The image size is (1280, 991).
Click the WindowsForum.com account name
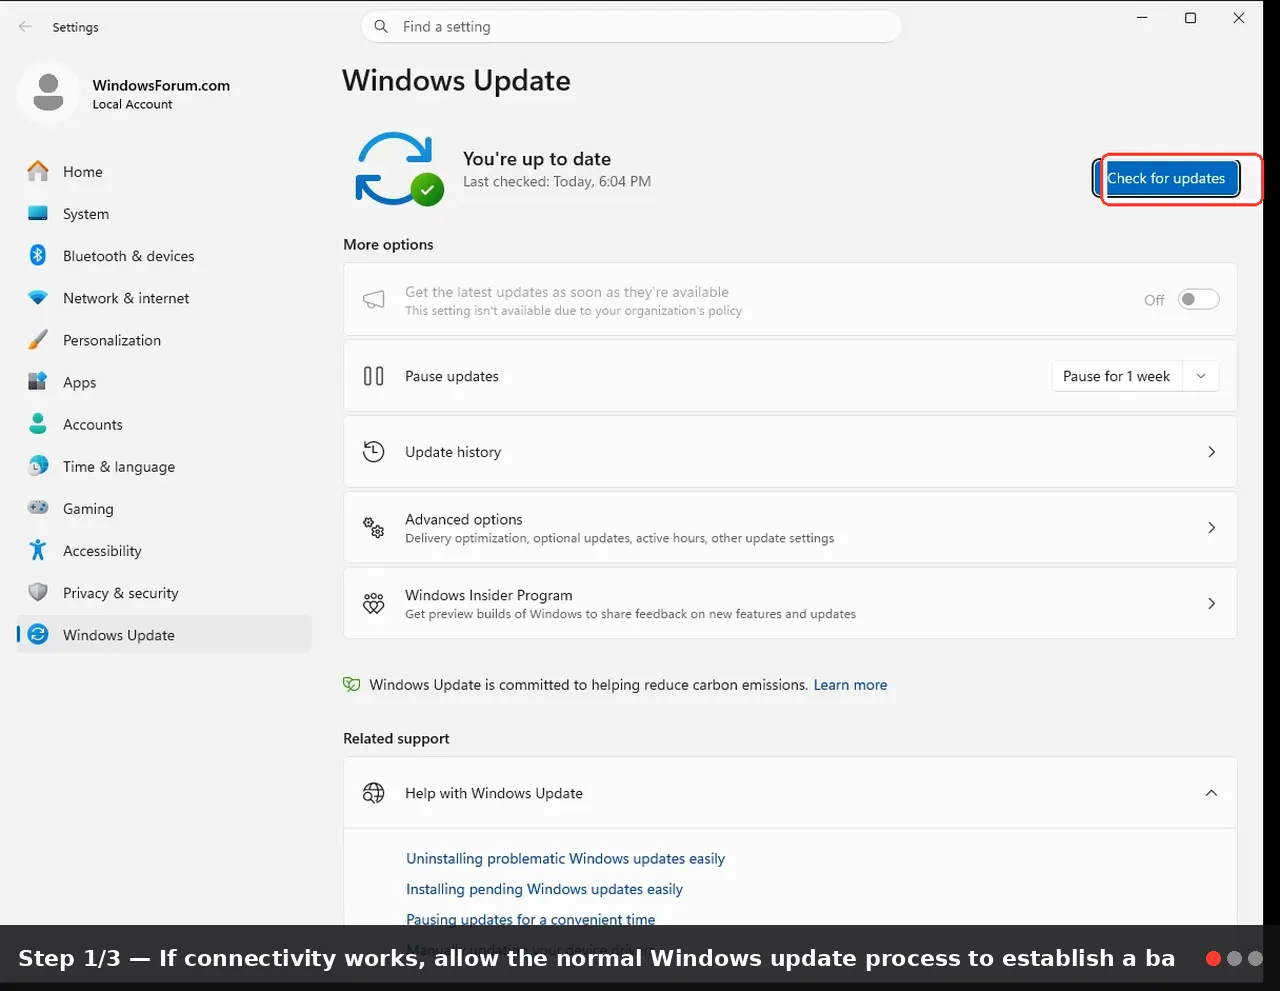point(161,85)
